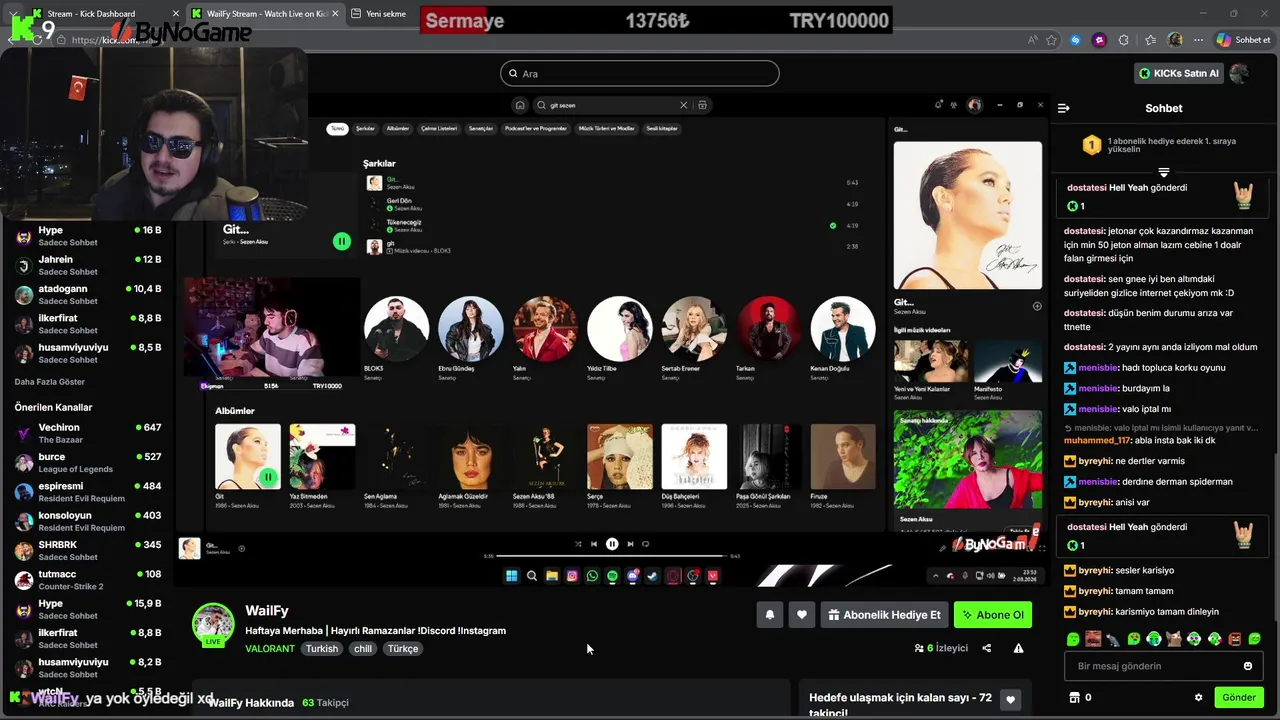The height and width of the screenshot is (720, 1280).
Task: Open chat settings gear icon
Action: pos(1198,697)
